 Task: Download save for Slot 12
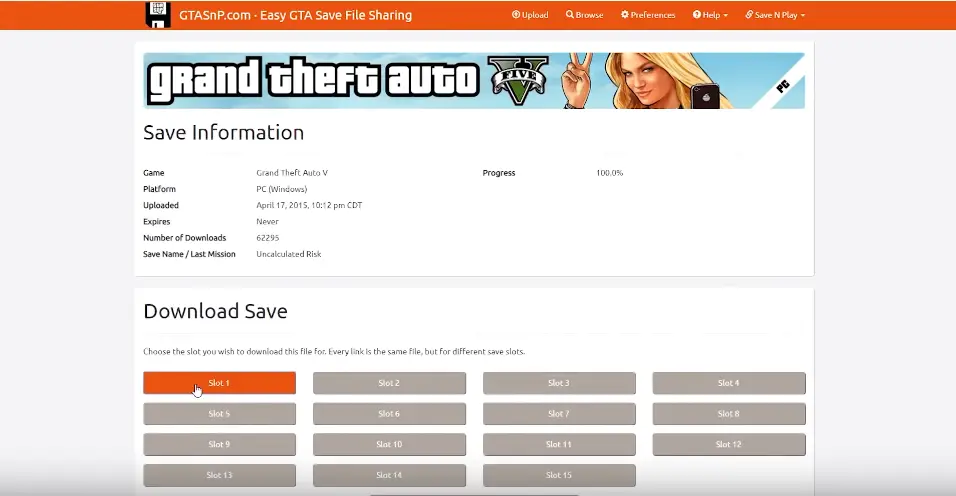click(729, 444)
